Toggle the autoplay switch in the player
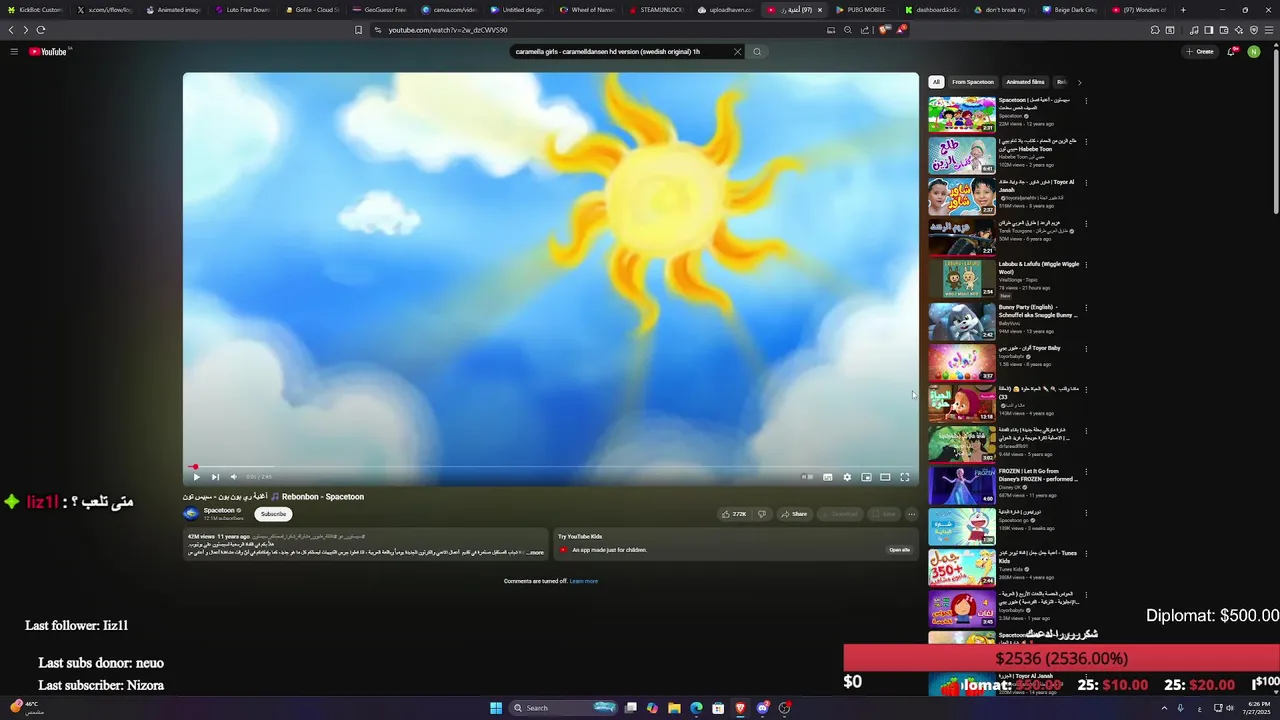The image size is (1280, 720). [807, 477]
